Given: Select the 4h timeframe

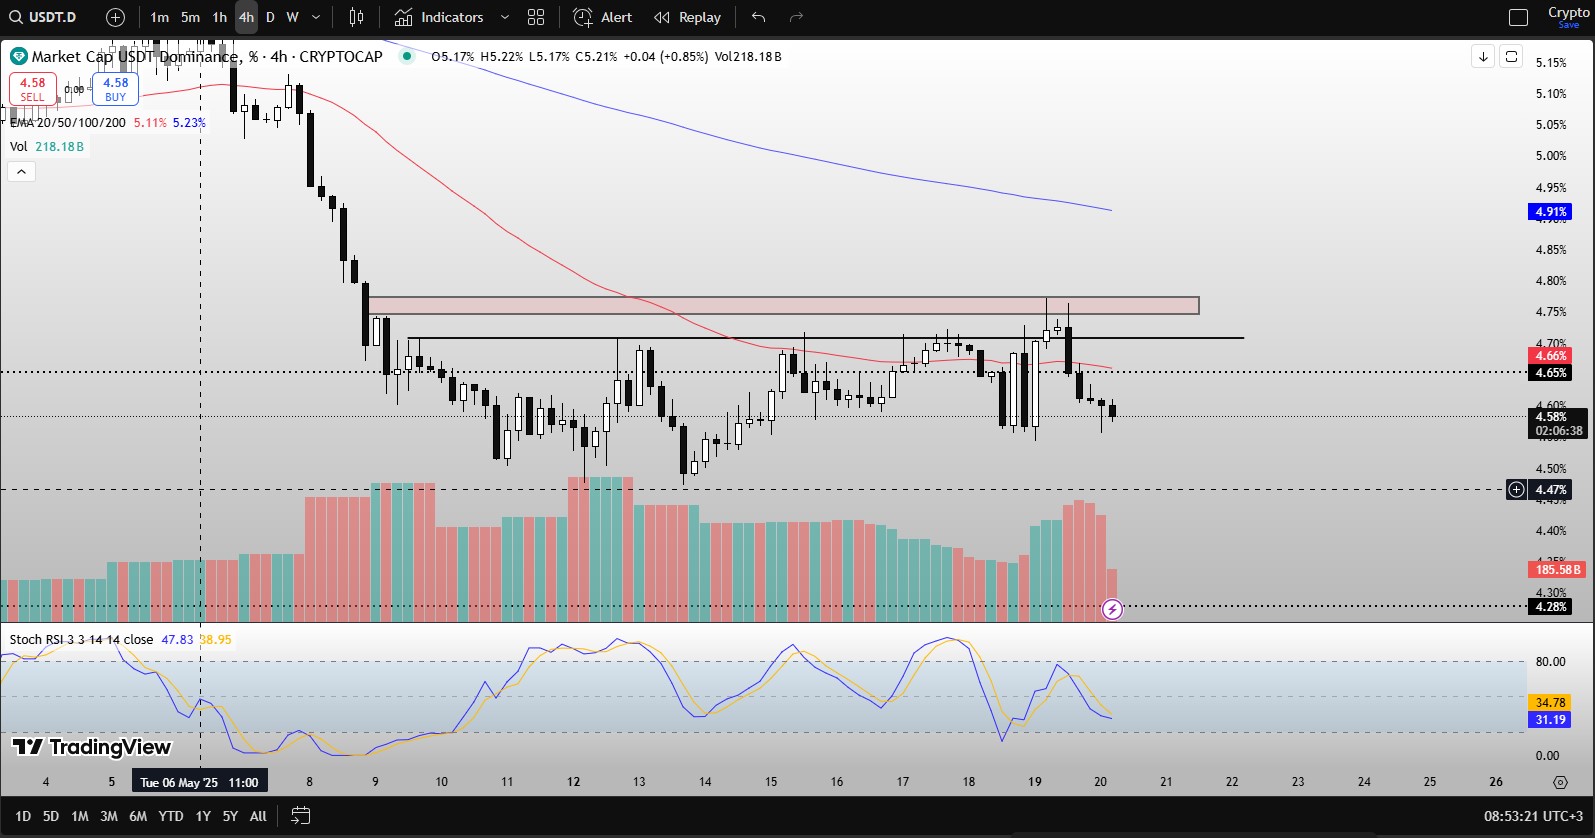Looking at the screenshot, I should (246, 17).
